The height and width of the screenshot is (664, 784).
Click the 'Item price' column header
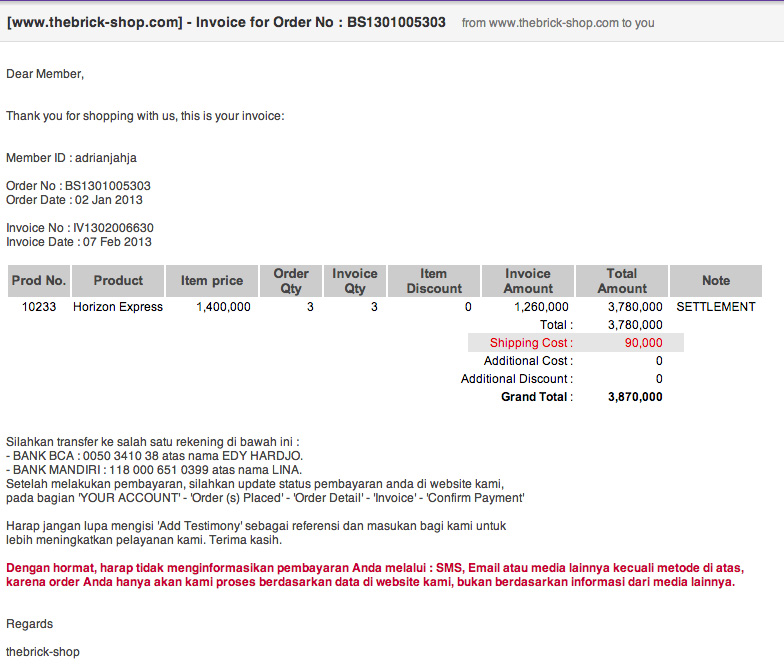tap(212, 281)
